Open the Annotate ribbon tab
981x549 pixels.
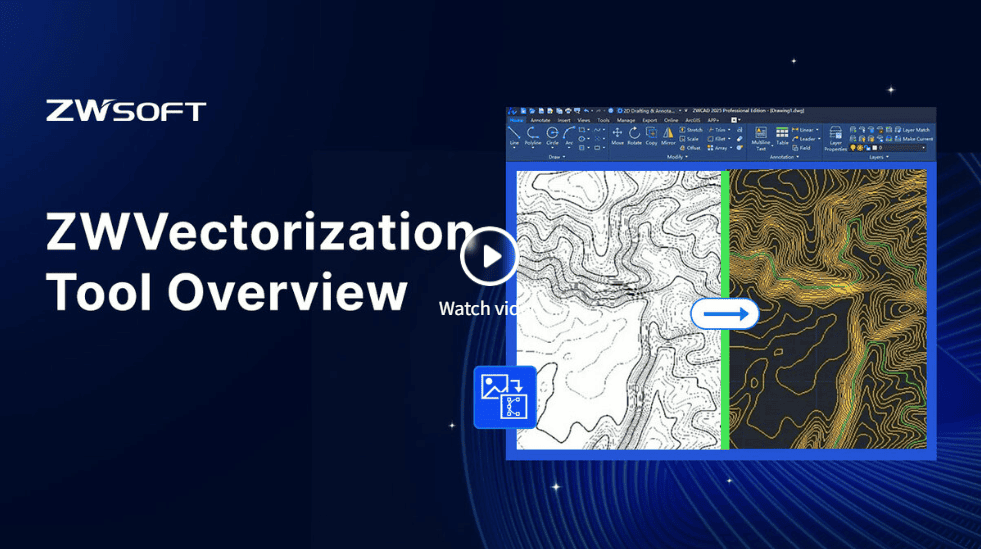(541, 120)
